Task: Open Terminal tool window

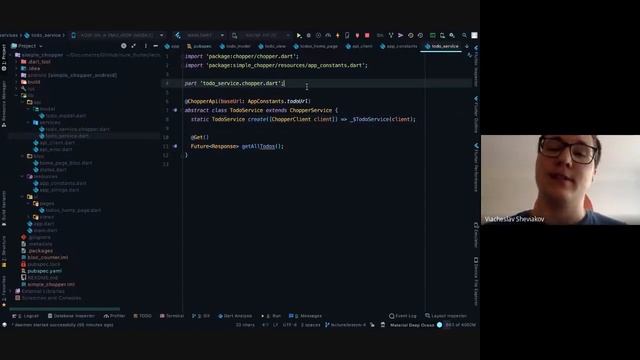Action: [x=172, y=316]
